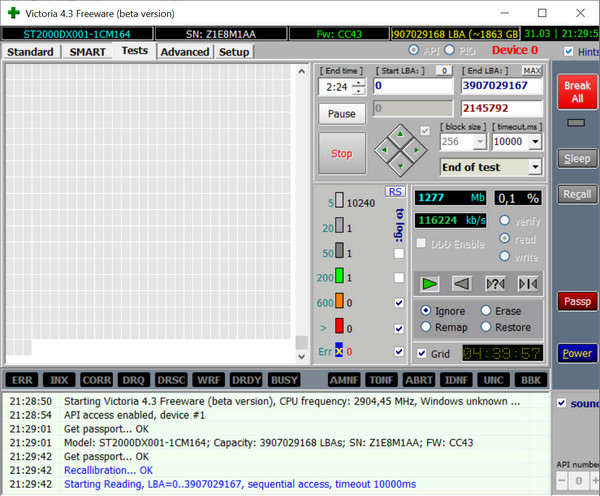Viewport: 600px width, 496px height.
Task: Click the Start LBA input field
Action: 413,86
